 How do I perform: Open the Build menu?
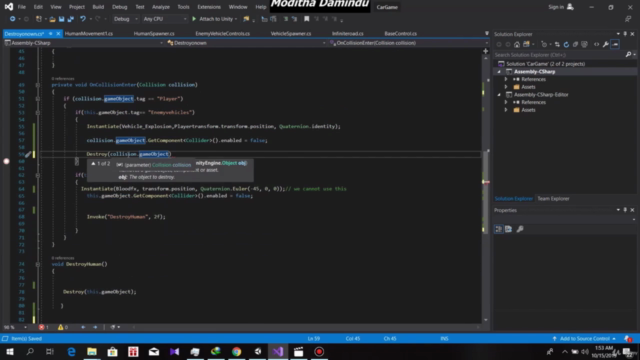coord(98,7)
